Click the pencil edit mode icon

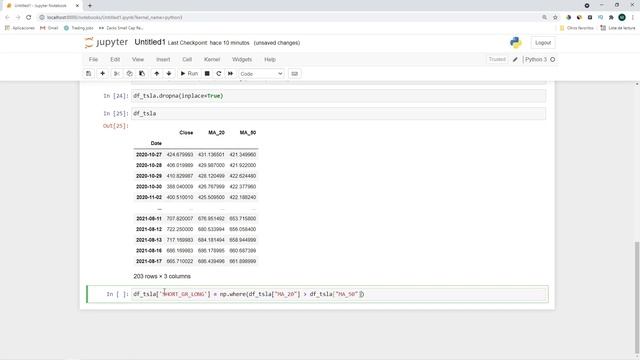click(515, 60)
